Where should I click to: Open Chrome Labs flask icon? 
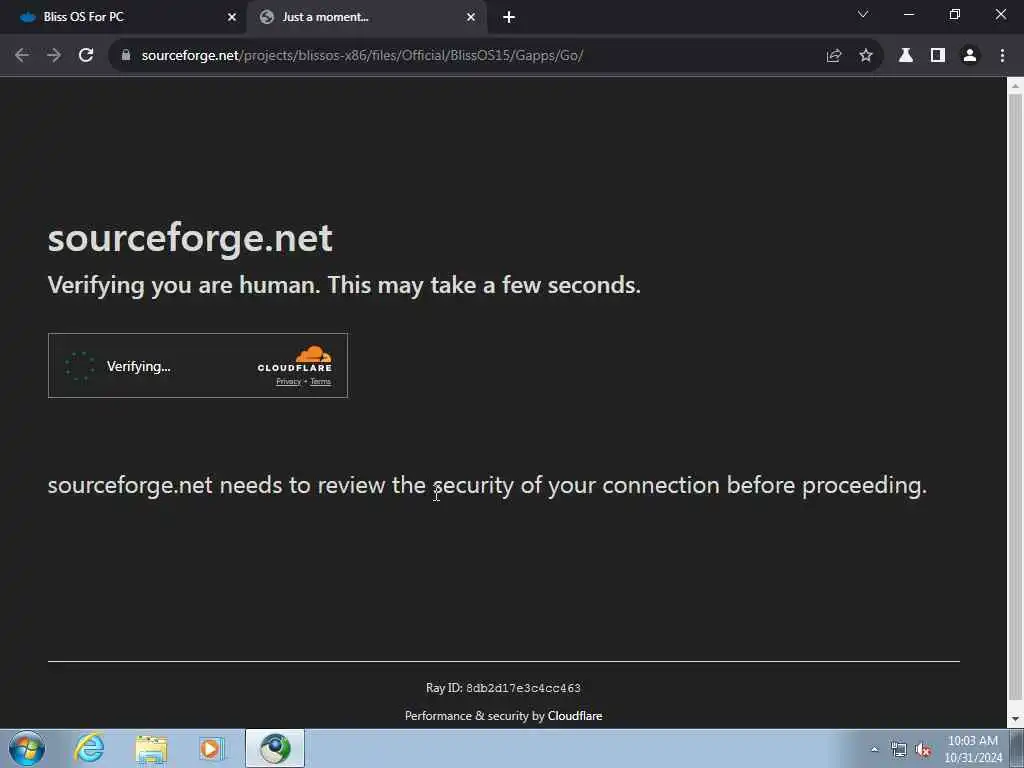[906, 56]
